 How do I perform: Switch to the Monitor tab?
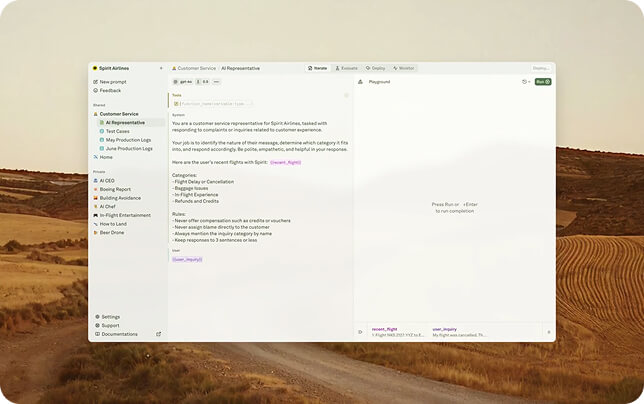(x=405, y=68)
